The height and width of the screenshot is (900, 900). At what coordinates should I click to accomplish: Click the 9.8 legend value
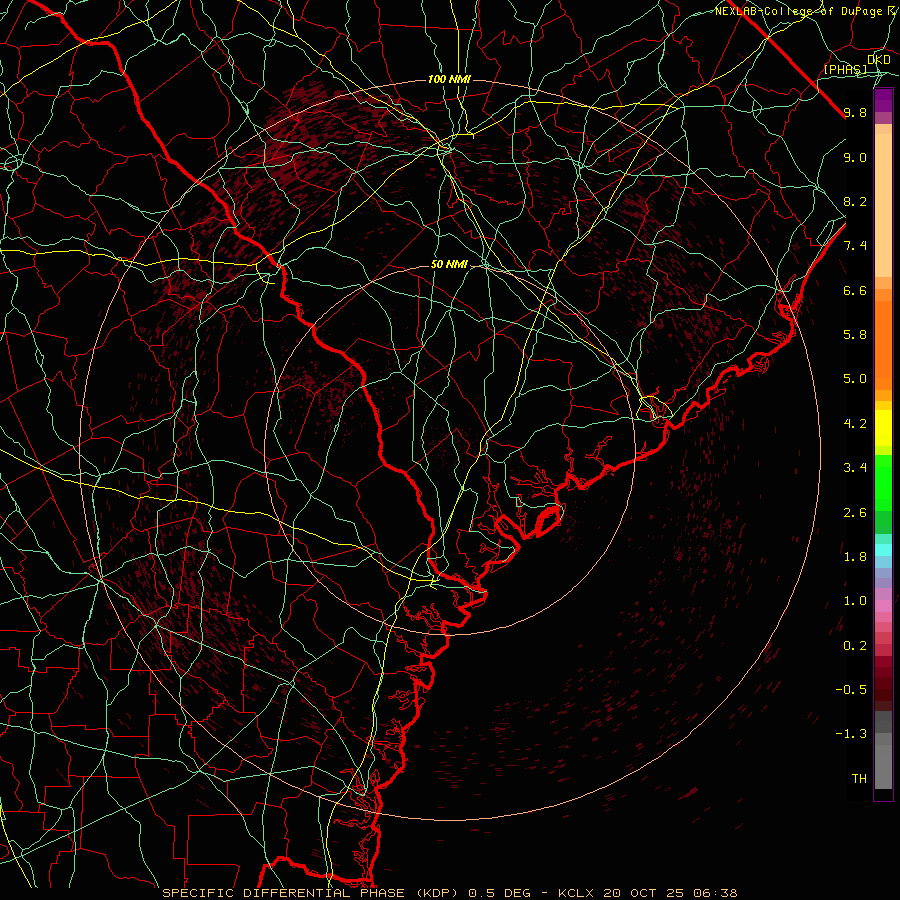coord(855,112)
